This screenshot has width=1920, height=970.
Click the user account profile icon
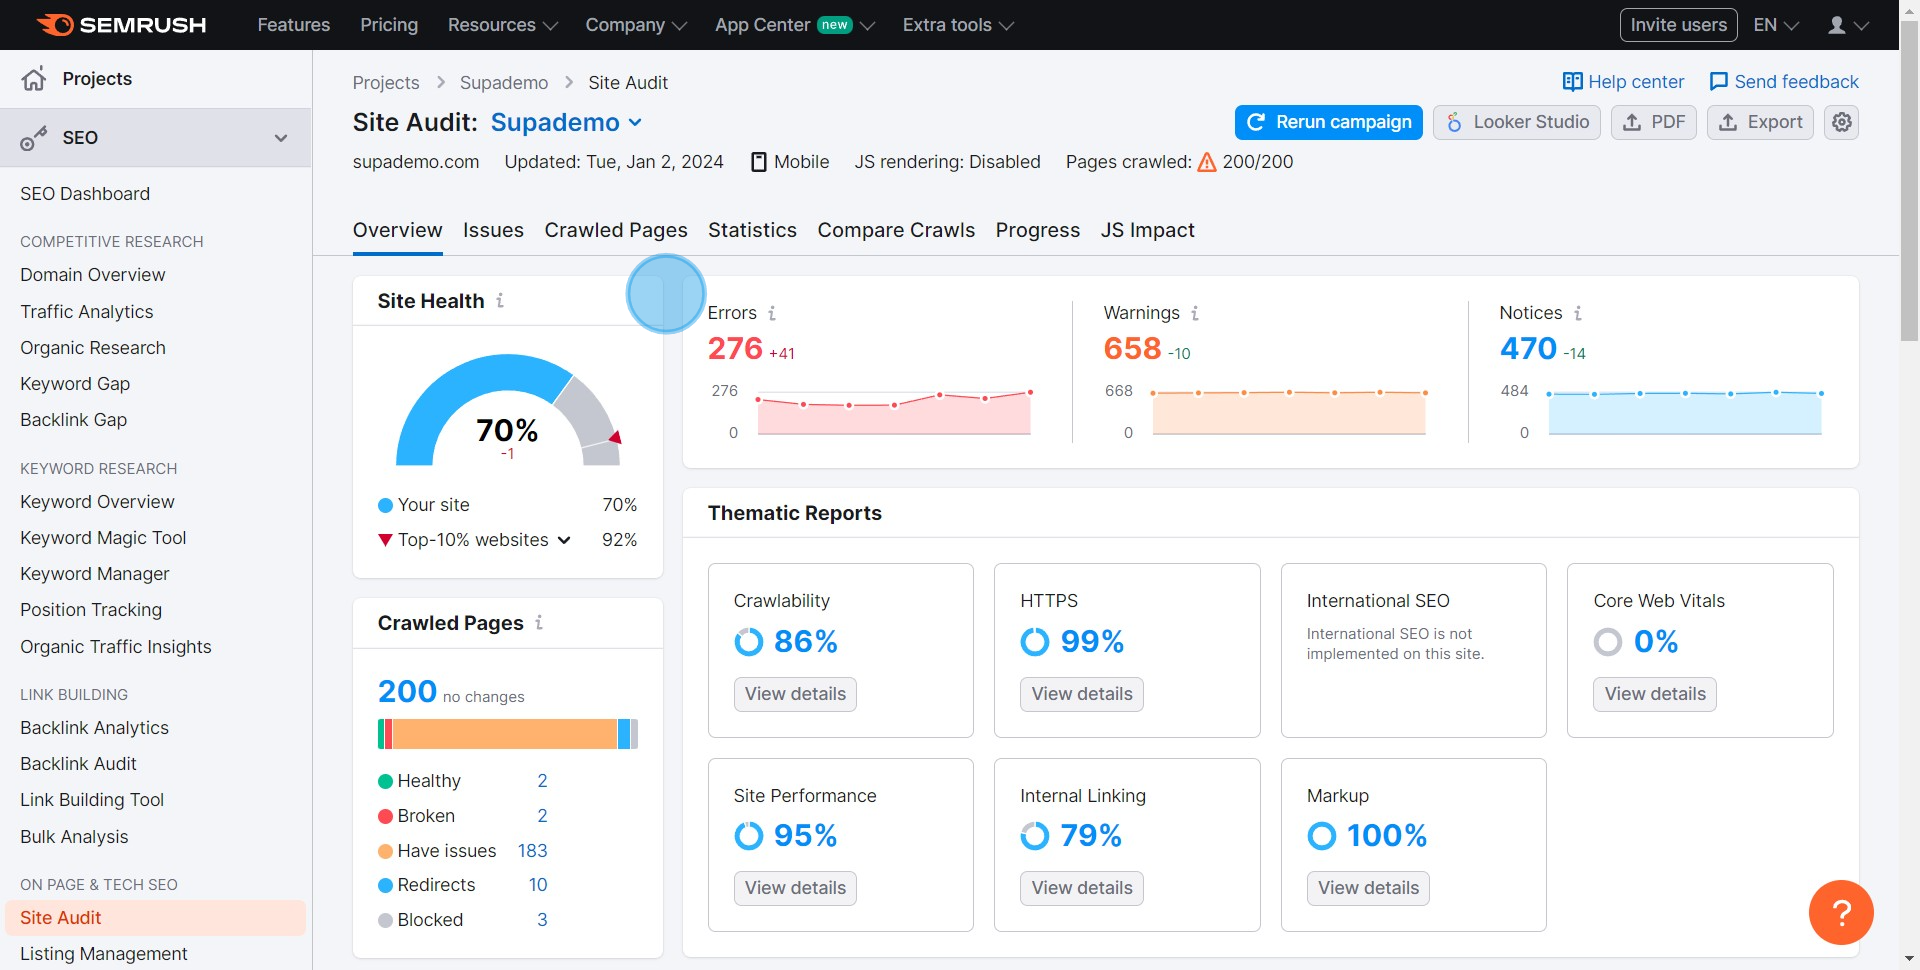tap(1837, 25)
